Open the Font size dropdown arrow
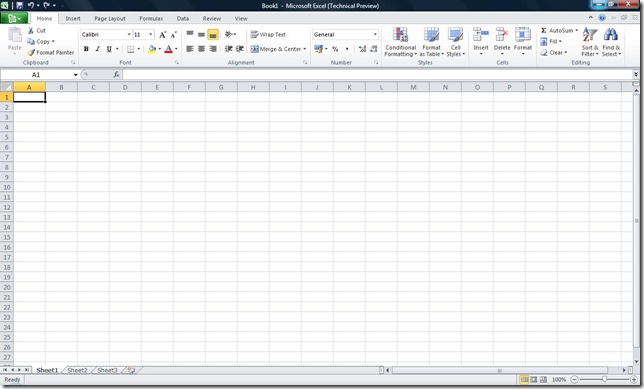 click(151, 35)
